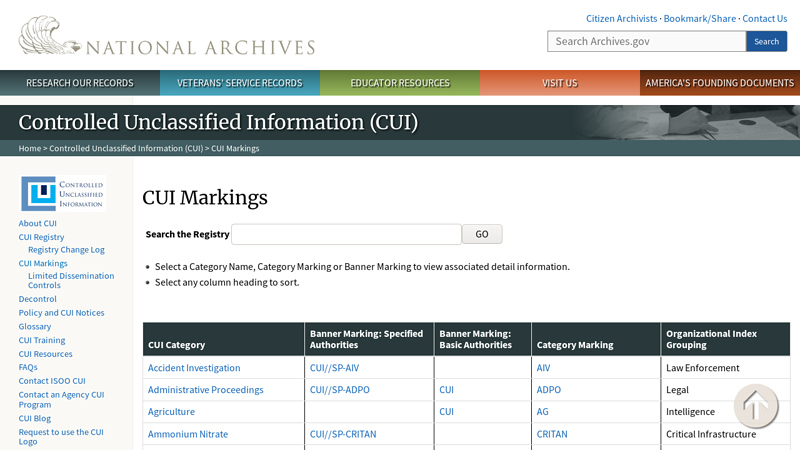Open the Contact Us link

764,18
